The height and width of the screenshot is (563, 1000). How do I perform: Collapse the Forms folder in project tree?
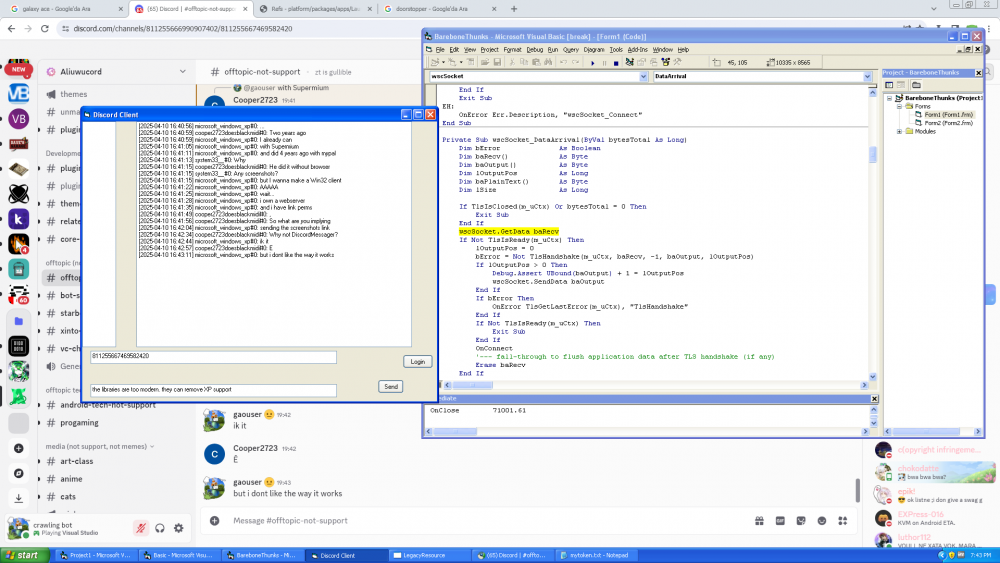[899, 106]
